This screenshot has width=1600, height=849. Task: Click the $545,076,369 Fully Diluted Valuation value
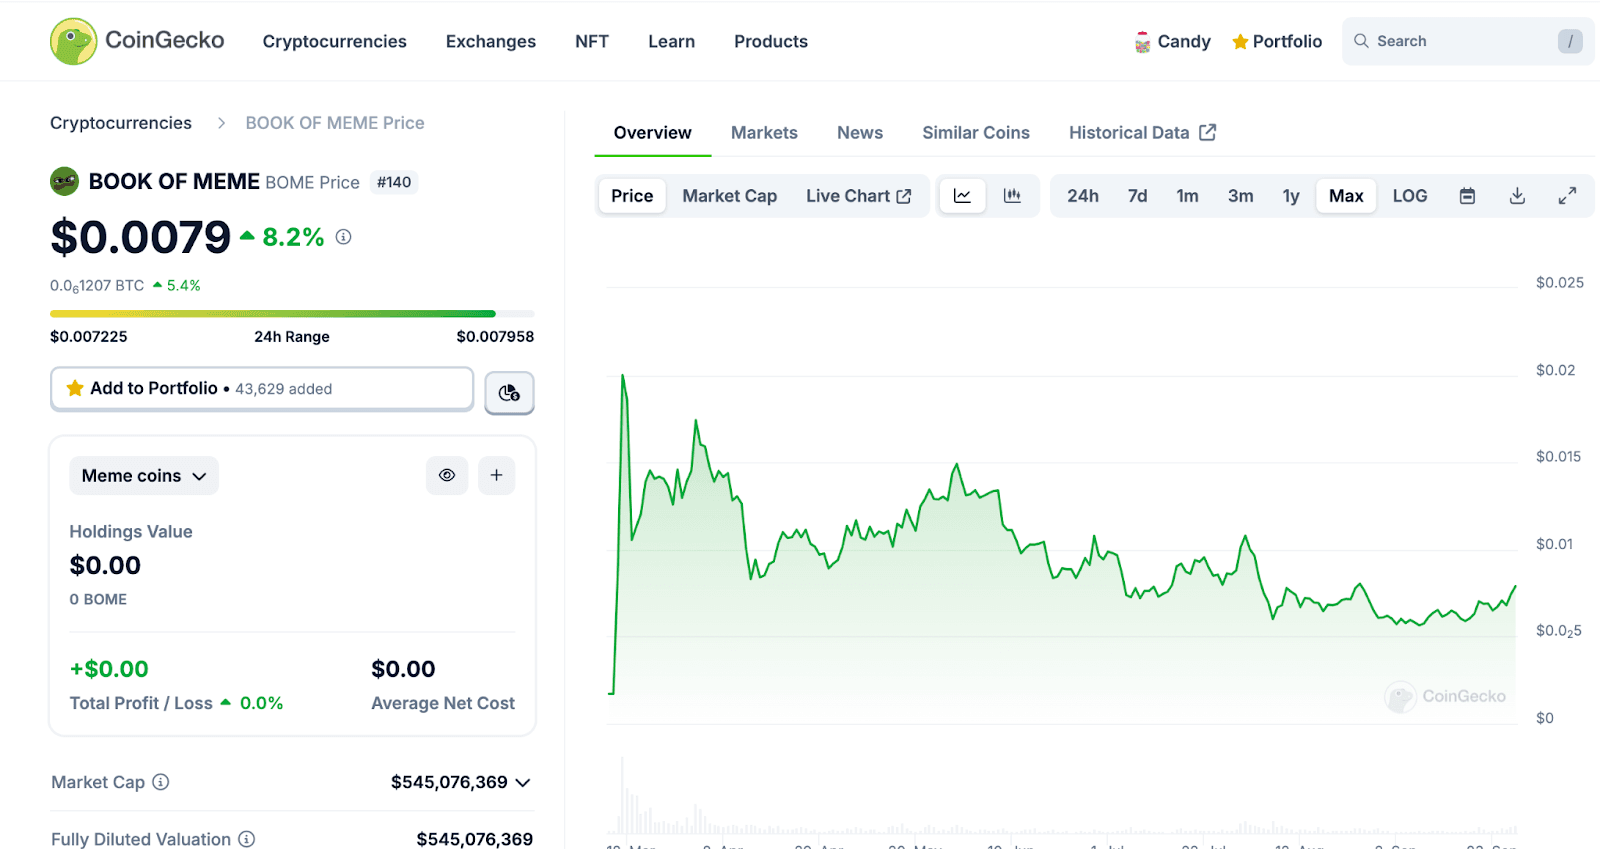pos(475,839)
